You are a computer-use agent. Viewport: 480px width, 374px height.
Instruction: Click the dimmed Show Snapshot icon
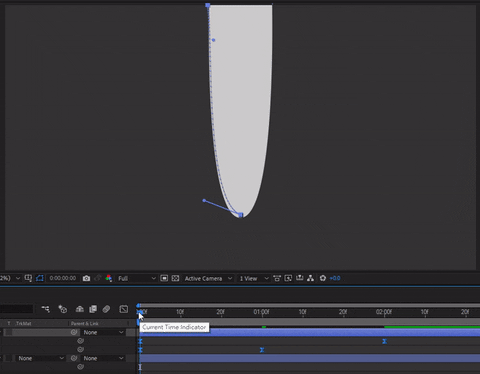coord(98,278)
